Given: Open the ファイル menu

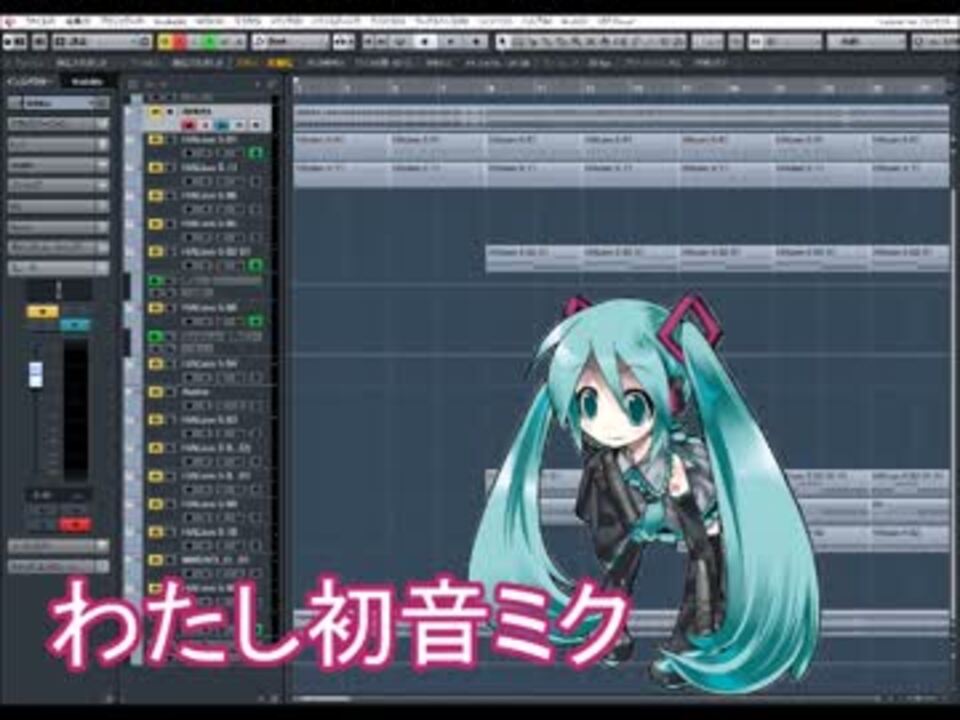Looking at the screenshot, I should pos(40,22).
